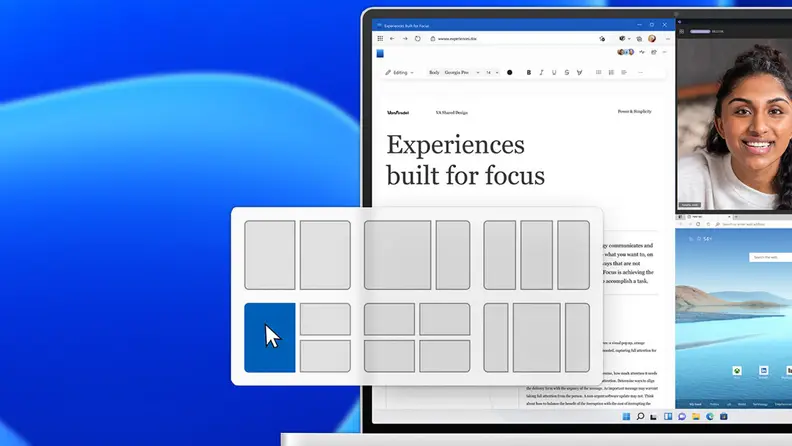792x446 pixels.
Task: Toggle italic formatting
Action: click(x=541, y=73)
